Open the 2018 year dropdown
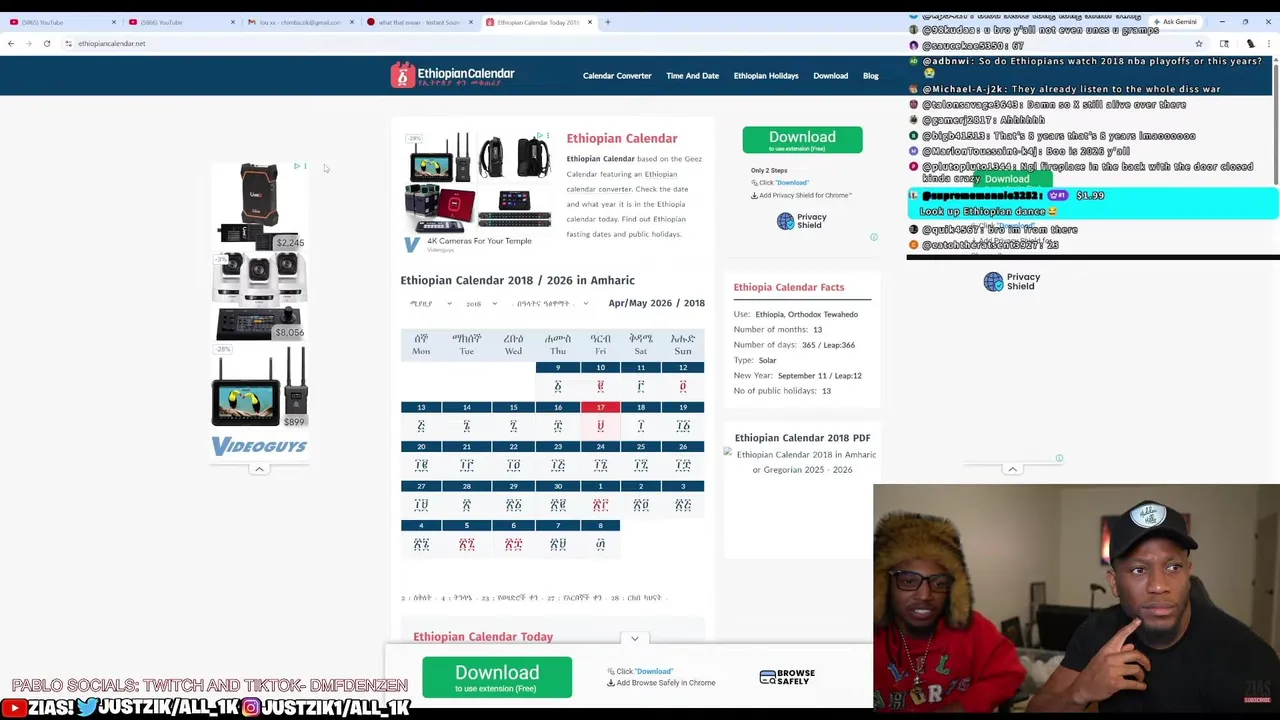The width and height of the screenshot is (1280, 720). [481, 304]
